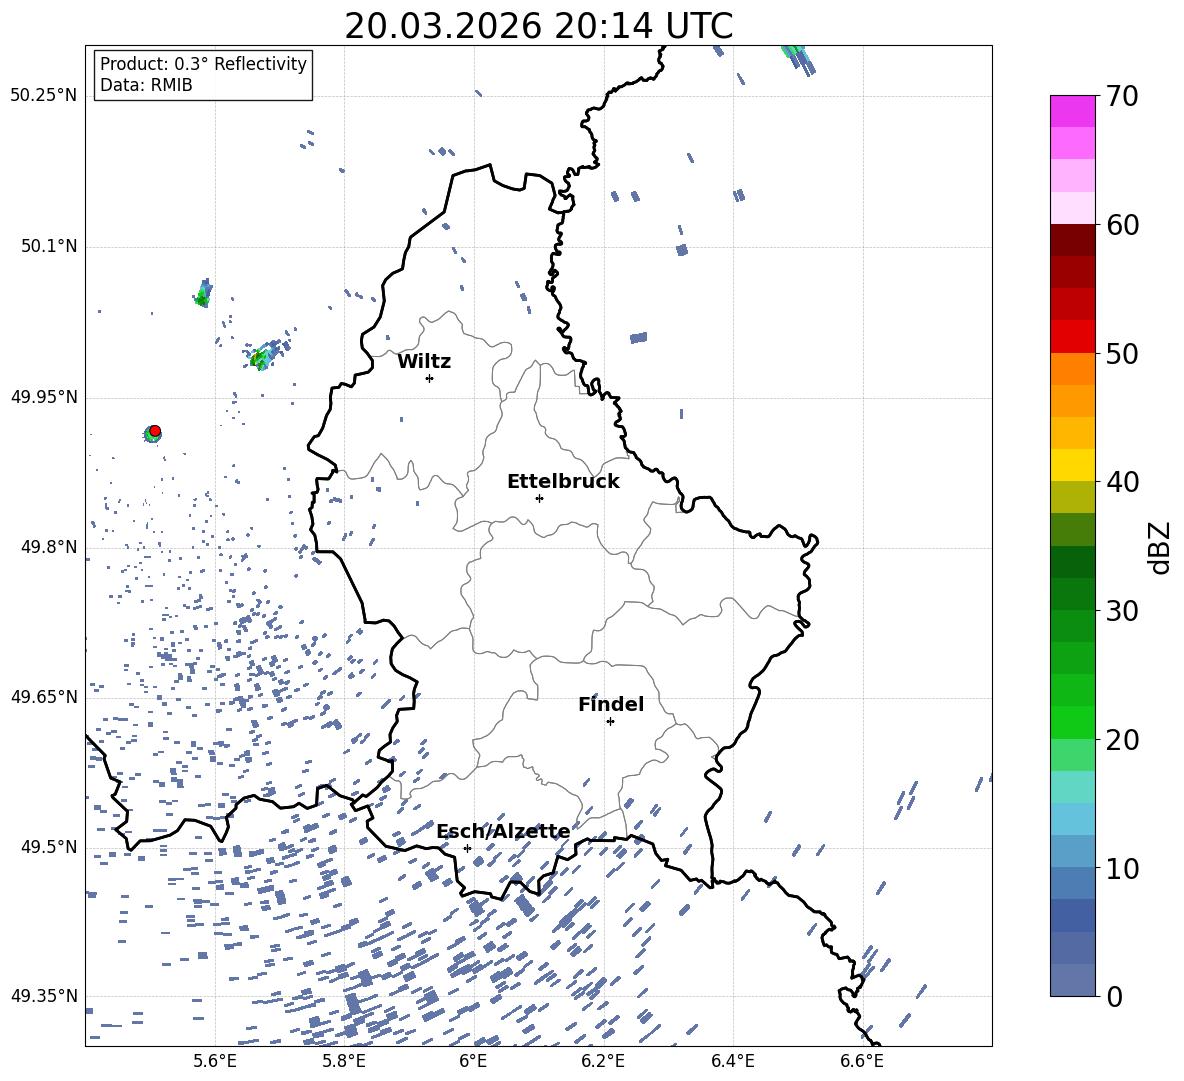1184x1081 pixels.
Task: Click the dBZ colorbar axis label
Action: pyautogui.click(x=1161, y=547)
